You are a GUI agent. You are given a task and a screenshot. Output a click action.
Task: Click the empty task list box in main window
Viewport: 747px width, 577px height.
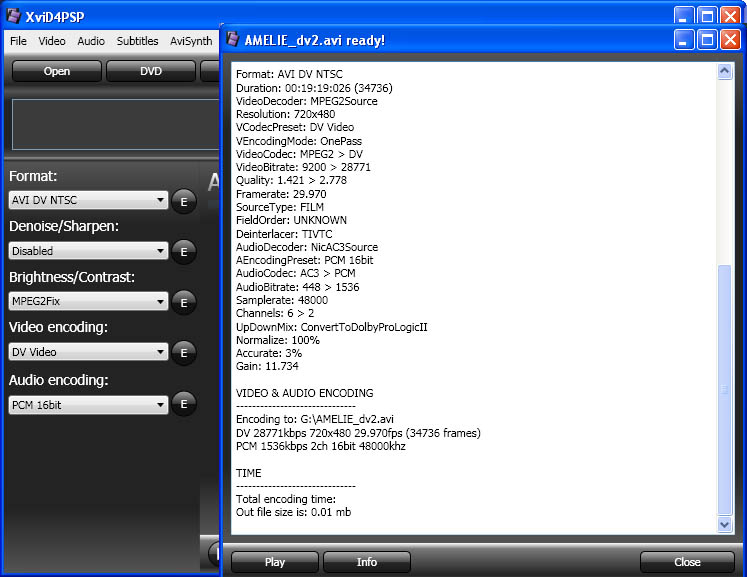click(115, 124)
